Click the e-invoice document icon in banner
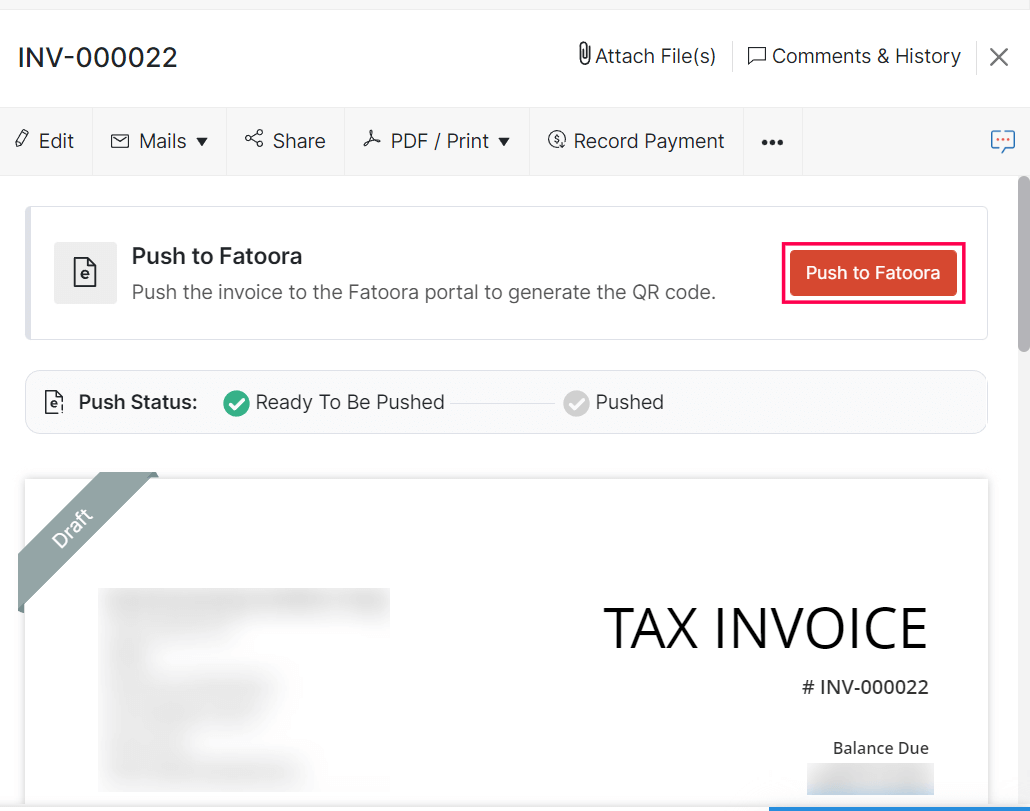 (85, 273)
